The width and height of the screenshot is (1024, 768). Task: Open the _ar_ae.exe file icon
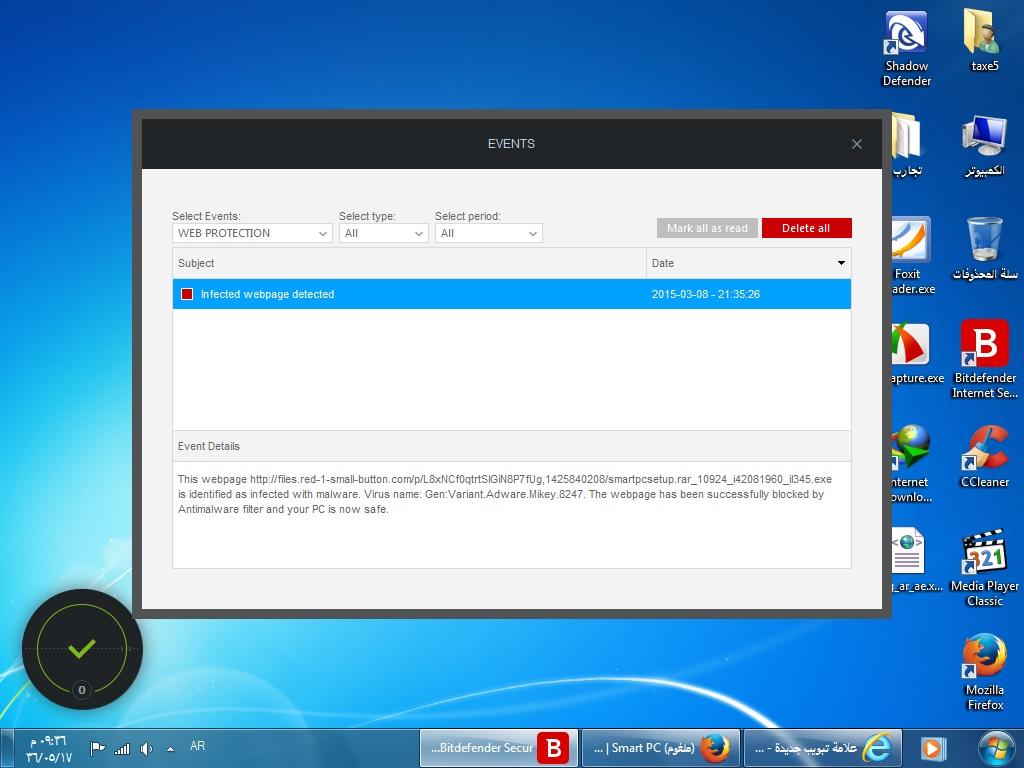pos(916,560)
